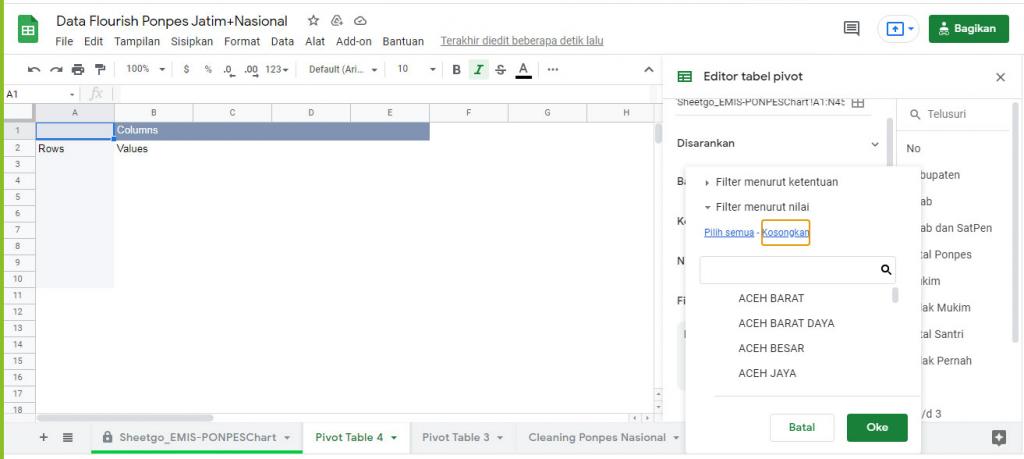Toggle italic formatting
Screen dimensions: 1024x459
[479, 69]
